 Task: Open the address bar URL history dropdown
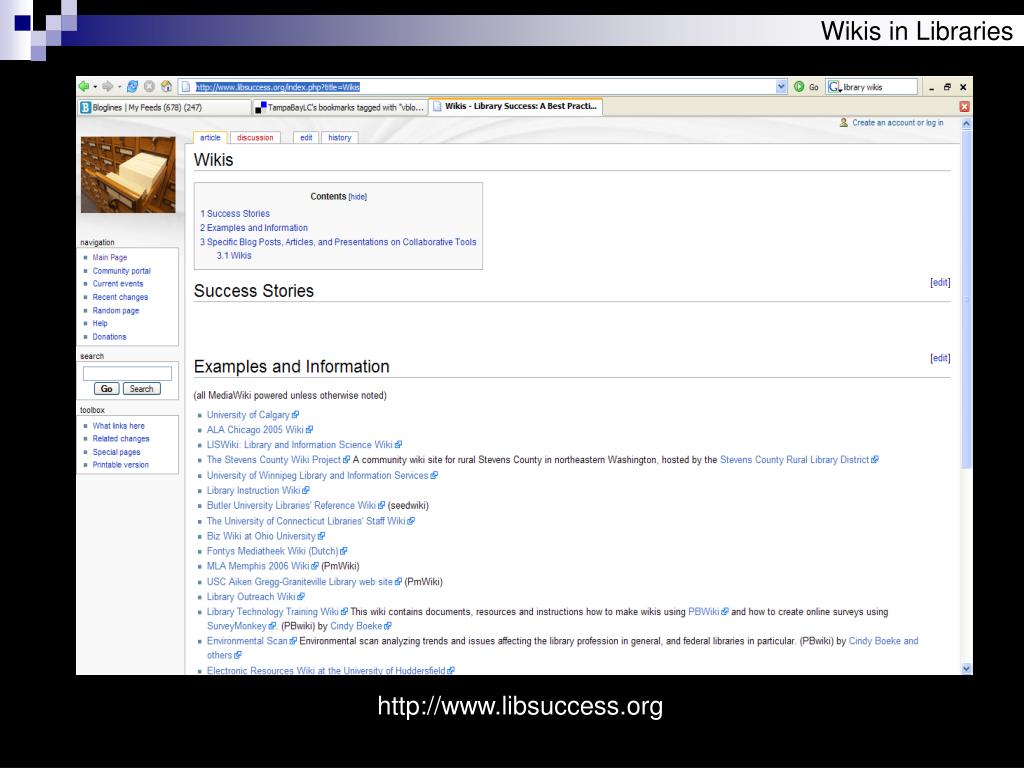(x=781, y=87)
